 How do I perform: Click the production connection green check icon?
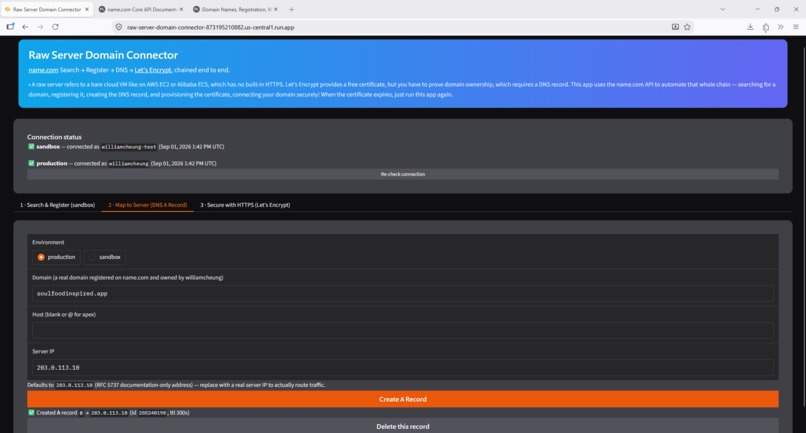pos(31,163)
